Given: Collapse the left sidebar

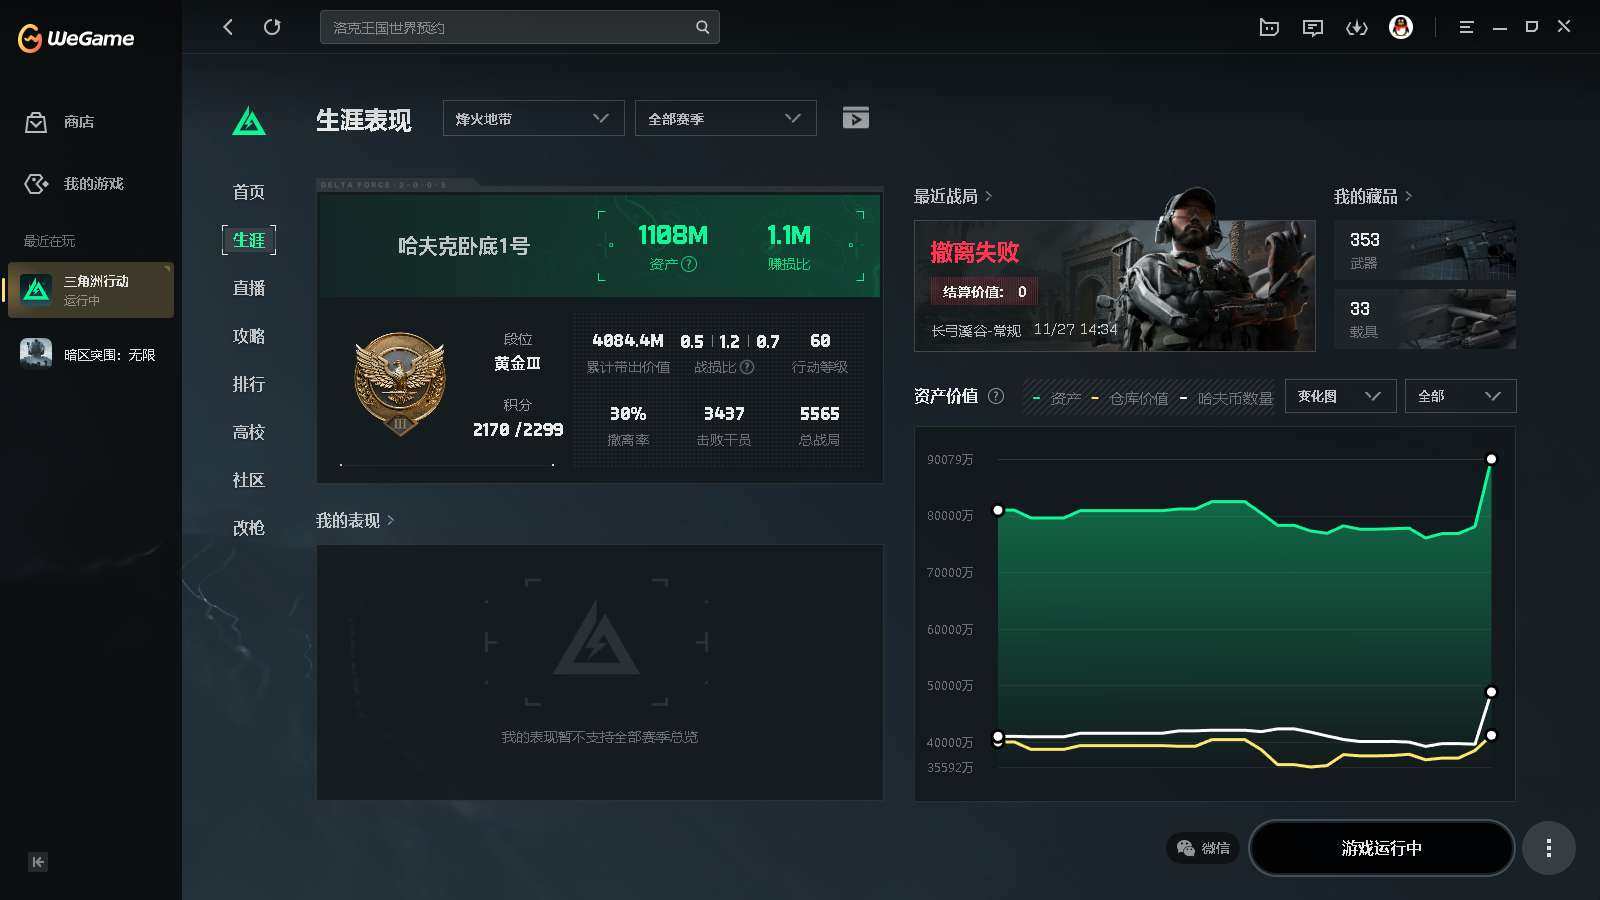Looking at the screenshot, I should pos(38,862).
